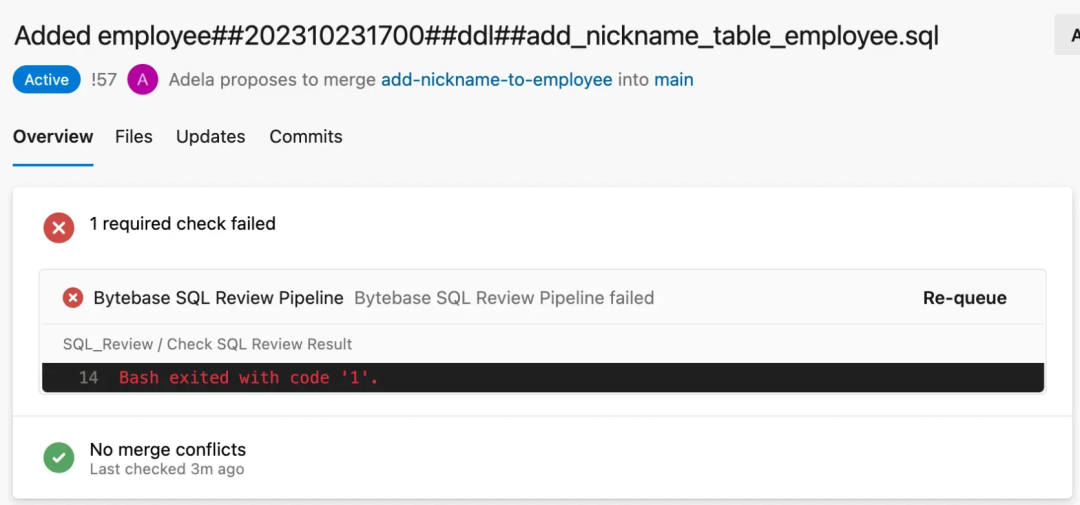Switch to the Files tab
The width and height of the screenshot is (1080, 505).
pos(134,136)
